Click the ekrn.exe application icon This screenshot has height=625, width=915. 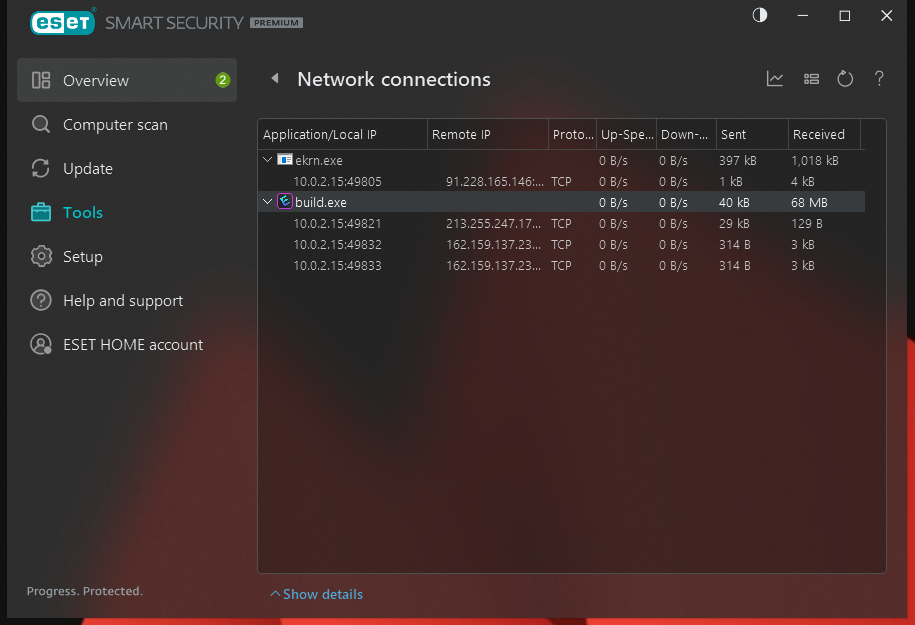(x=285, y=159)
